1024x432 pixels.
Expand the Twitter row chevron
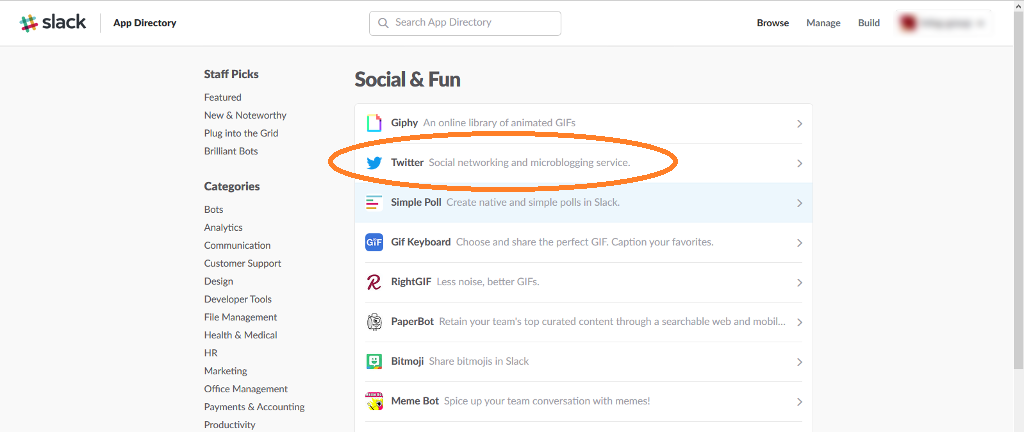click(799, 164)
